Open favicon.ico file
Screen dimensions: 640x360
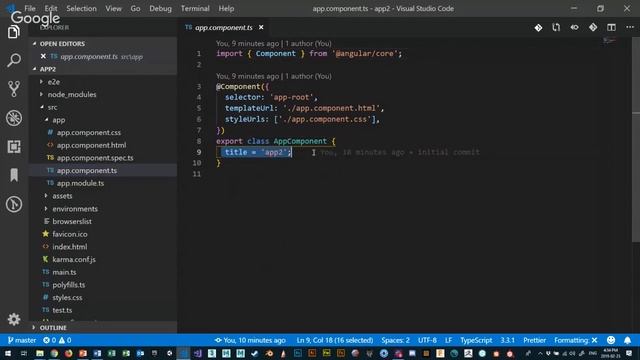point(69,234)
